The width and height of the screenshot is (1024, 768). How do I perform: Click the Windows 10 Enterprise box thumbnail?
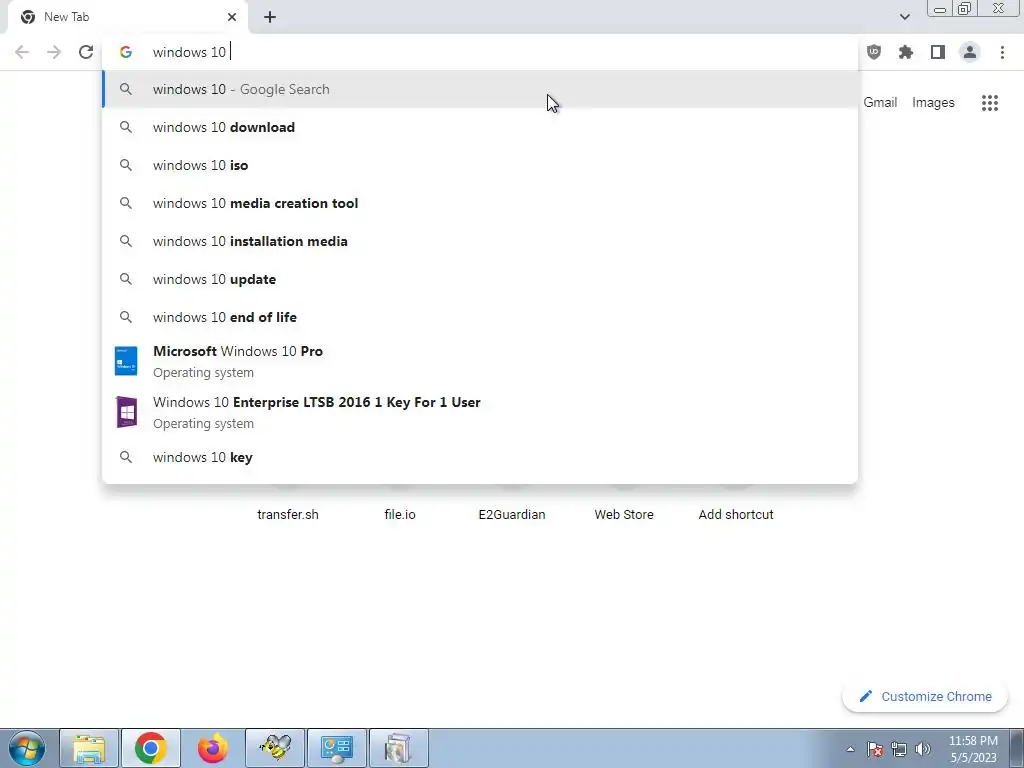(126, 412)
